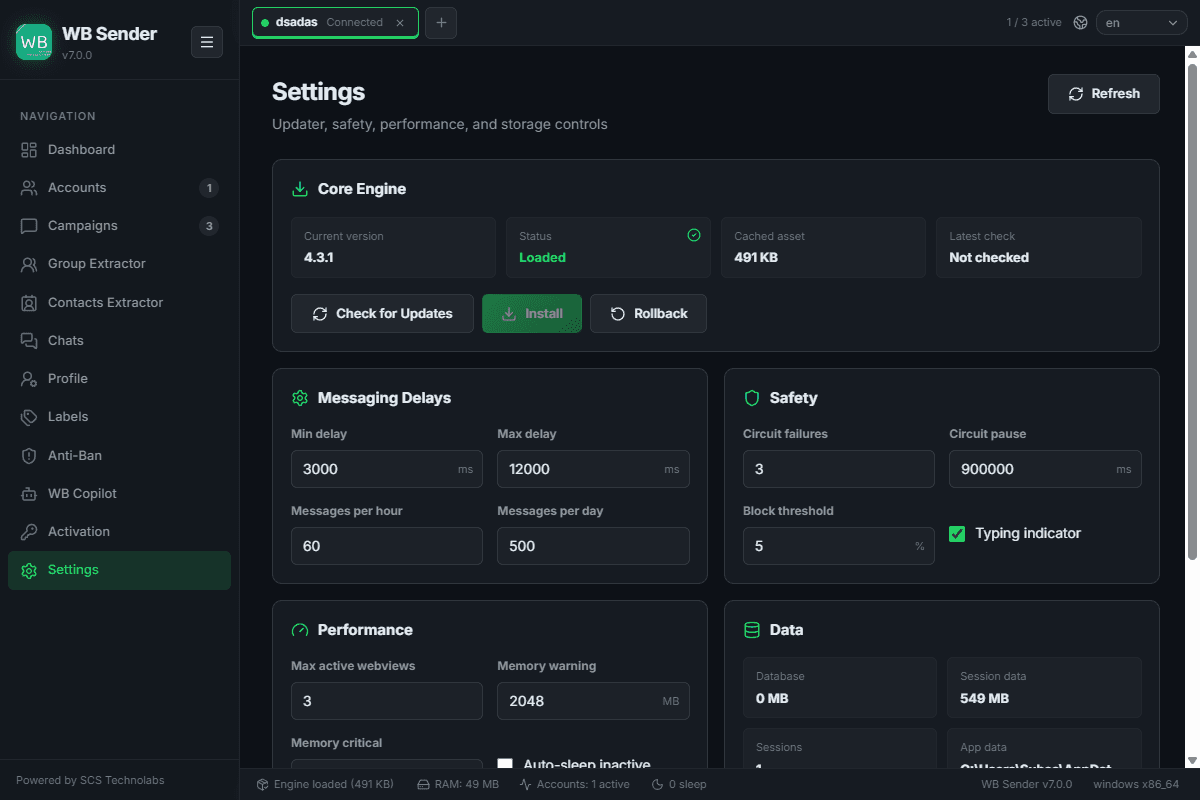Click the WB Copilot robot icon
This screenshot has height=800, width=1200.
coord(29,494)
